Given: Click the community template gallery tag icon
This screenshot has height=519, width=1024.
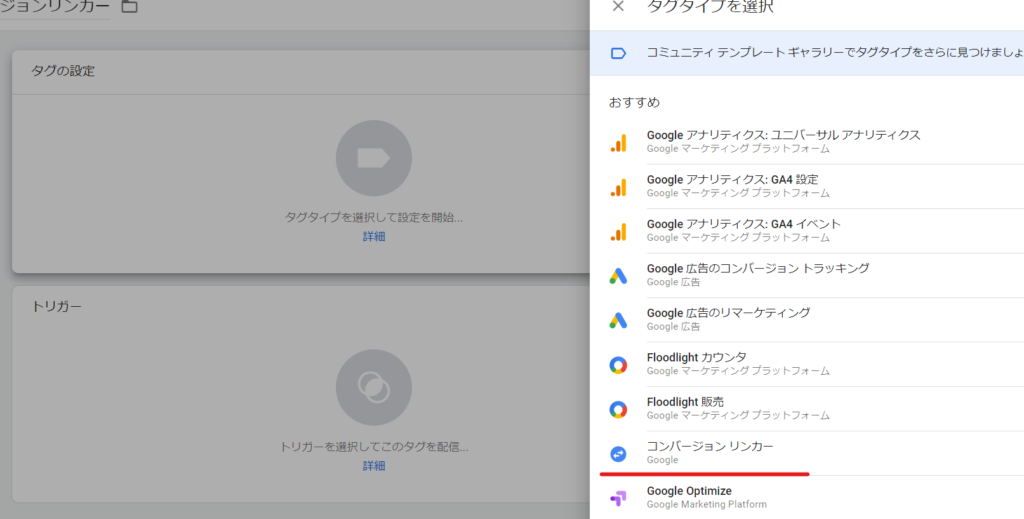Looking at the screenshot, I should click(618, 53).
